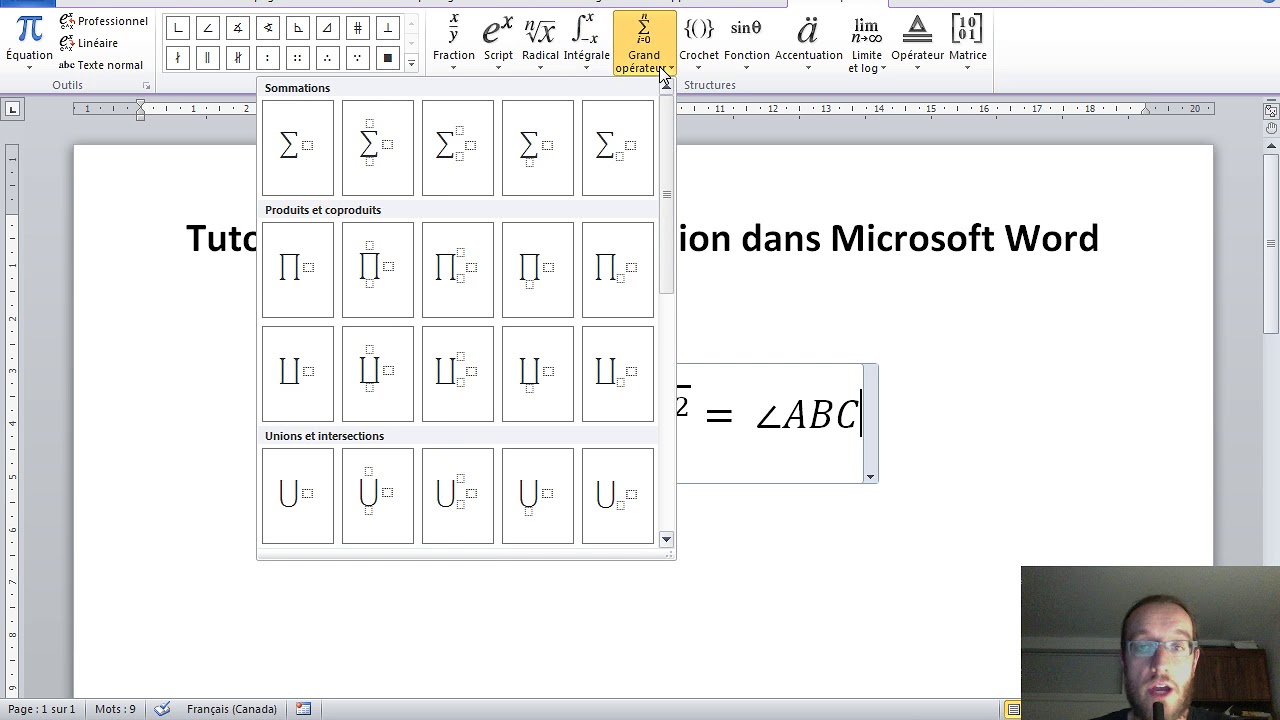Insert the perpendicular symbol

pos(388,28)
